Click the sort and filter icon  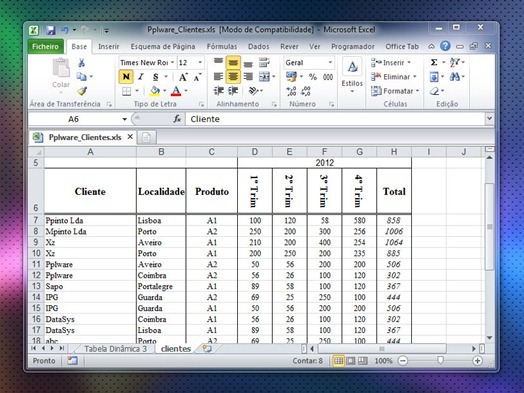coord(454,62)
